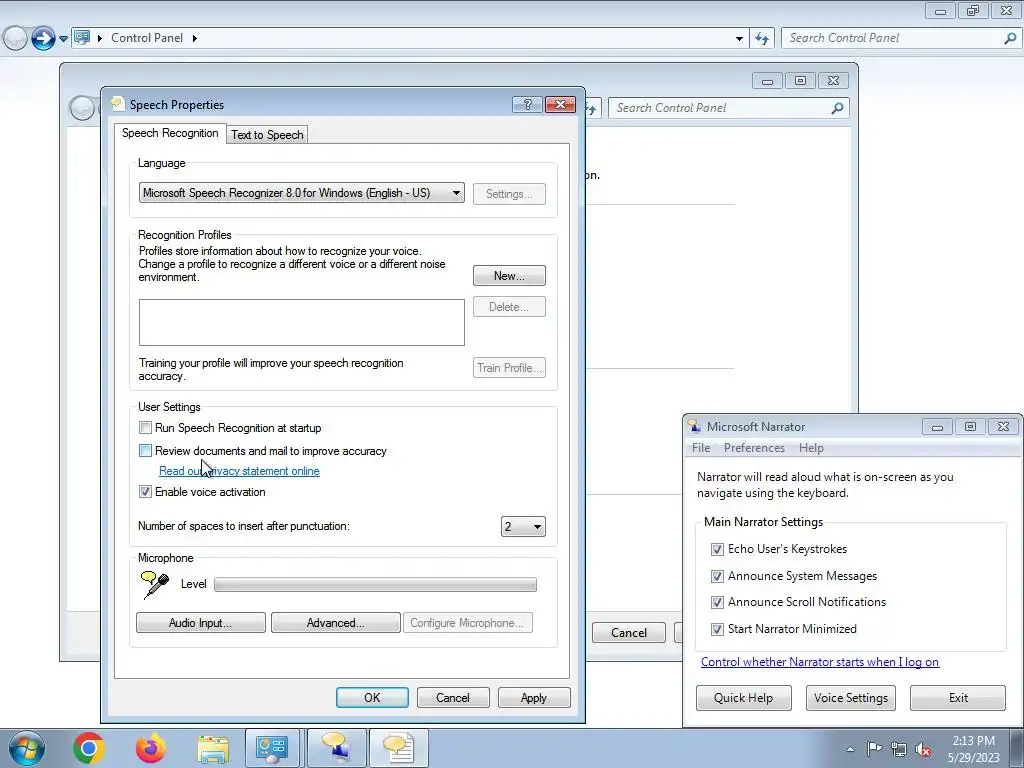The height and width of the screenshot is (768, 1024).
Task: Toggle Announce System Messages checkbox
Action: point(717,576)
